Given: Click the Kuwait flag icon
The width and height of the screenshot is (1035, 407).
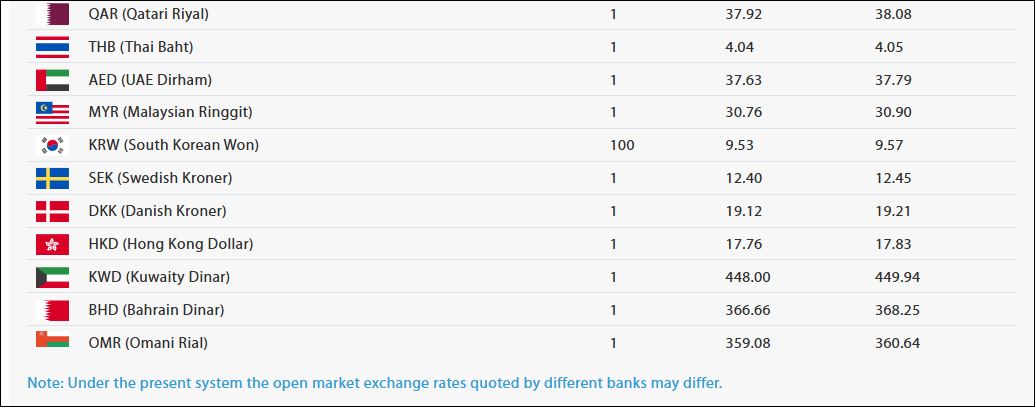Looking at the screenshot, I should click(x=52, y=277).
